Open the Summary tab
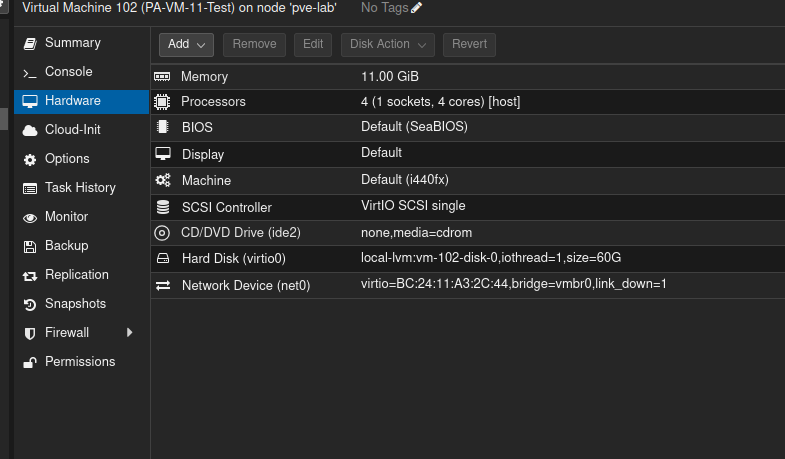The width and height of the screenshot is (785, 459). point(82,44)
